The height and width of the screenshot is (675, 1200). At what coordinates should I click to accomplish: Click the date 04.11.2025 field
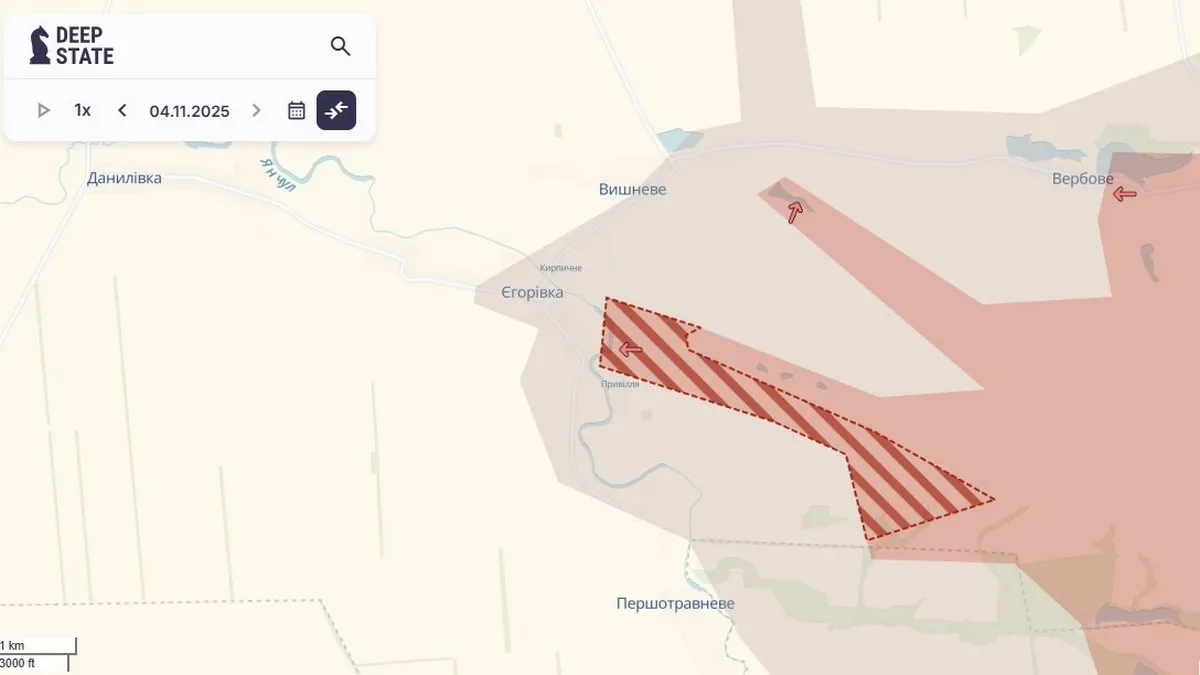point(189,111)
